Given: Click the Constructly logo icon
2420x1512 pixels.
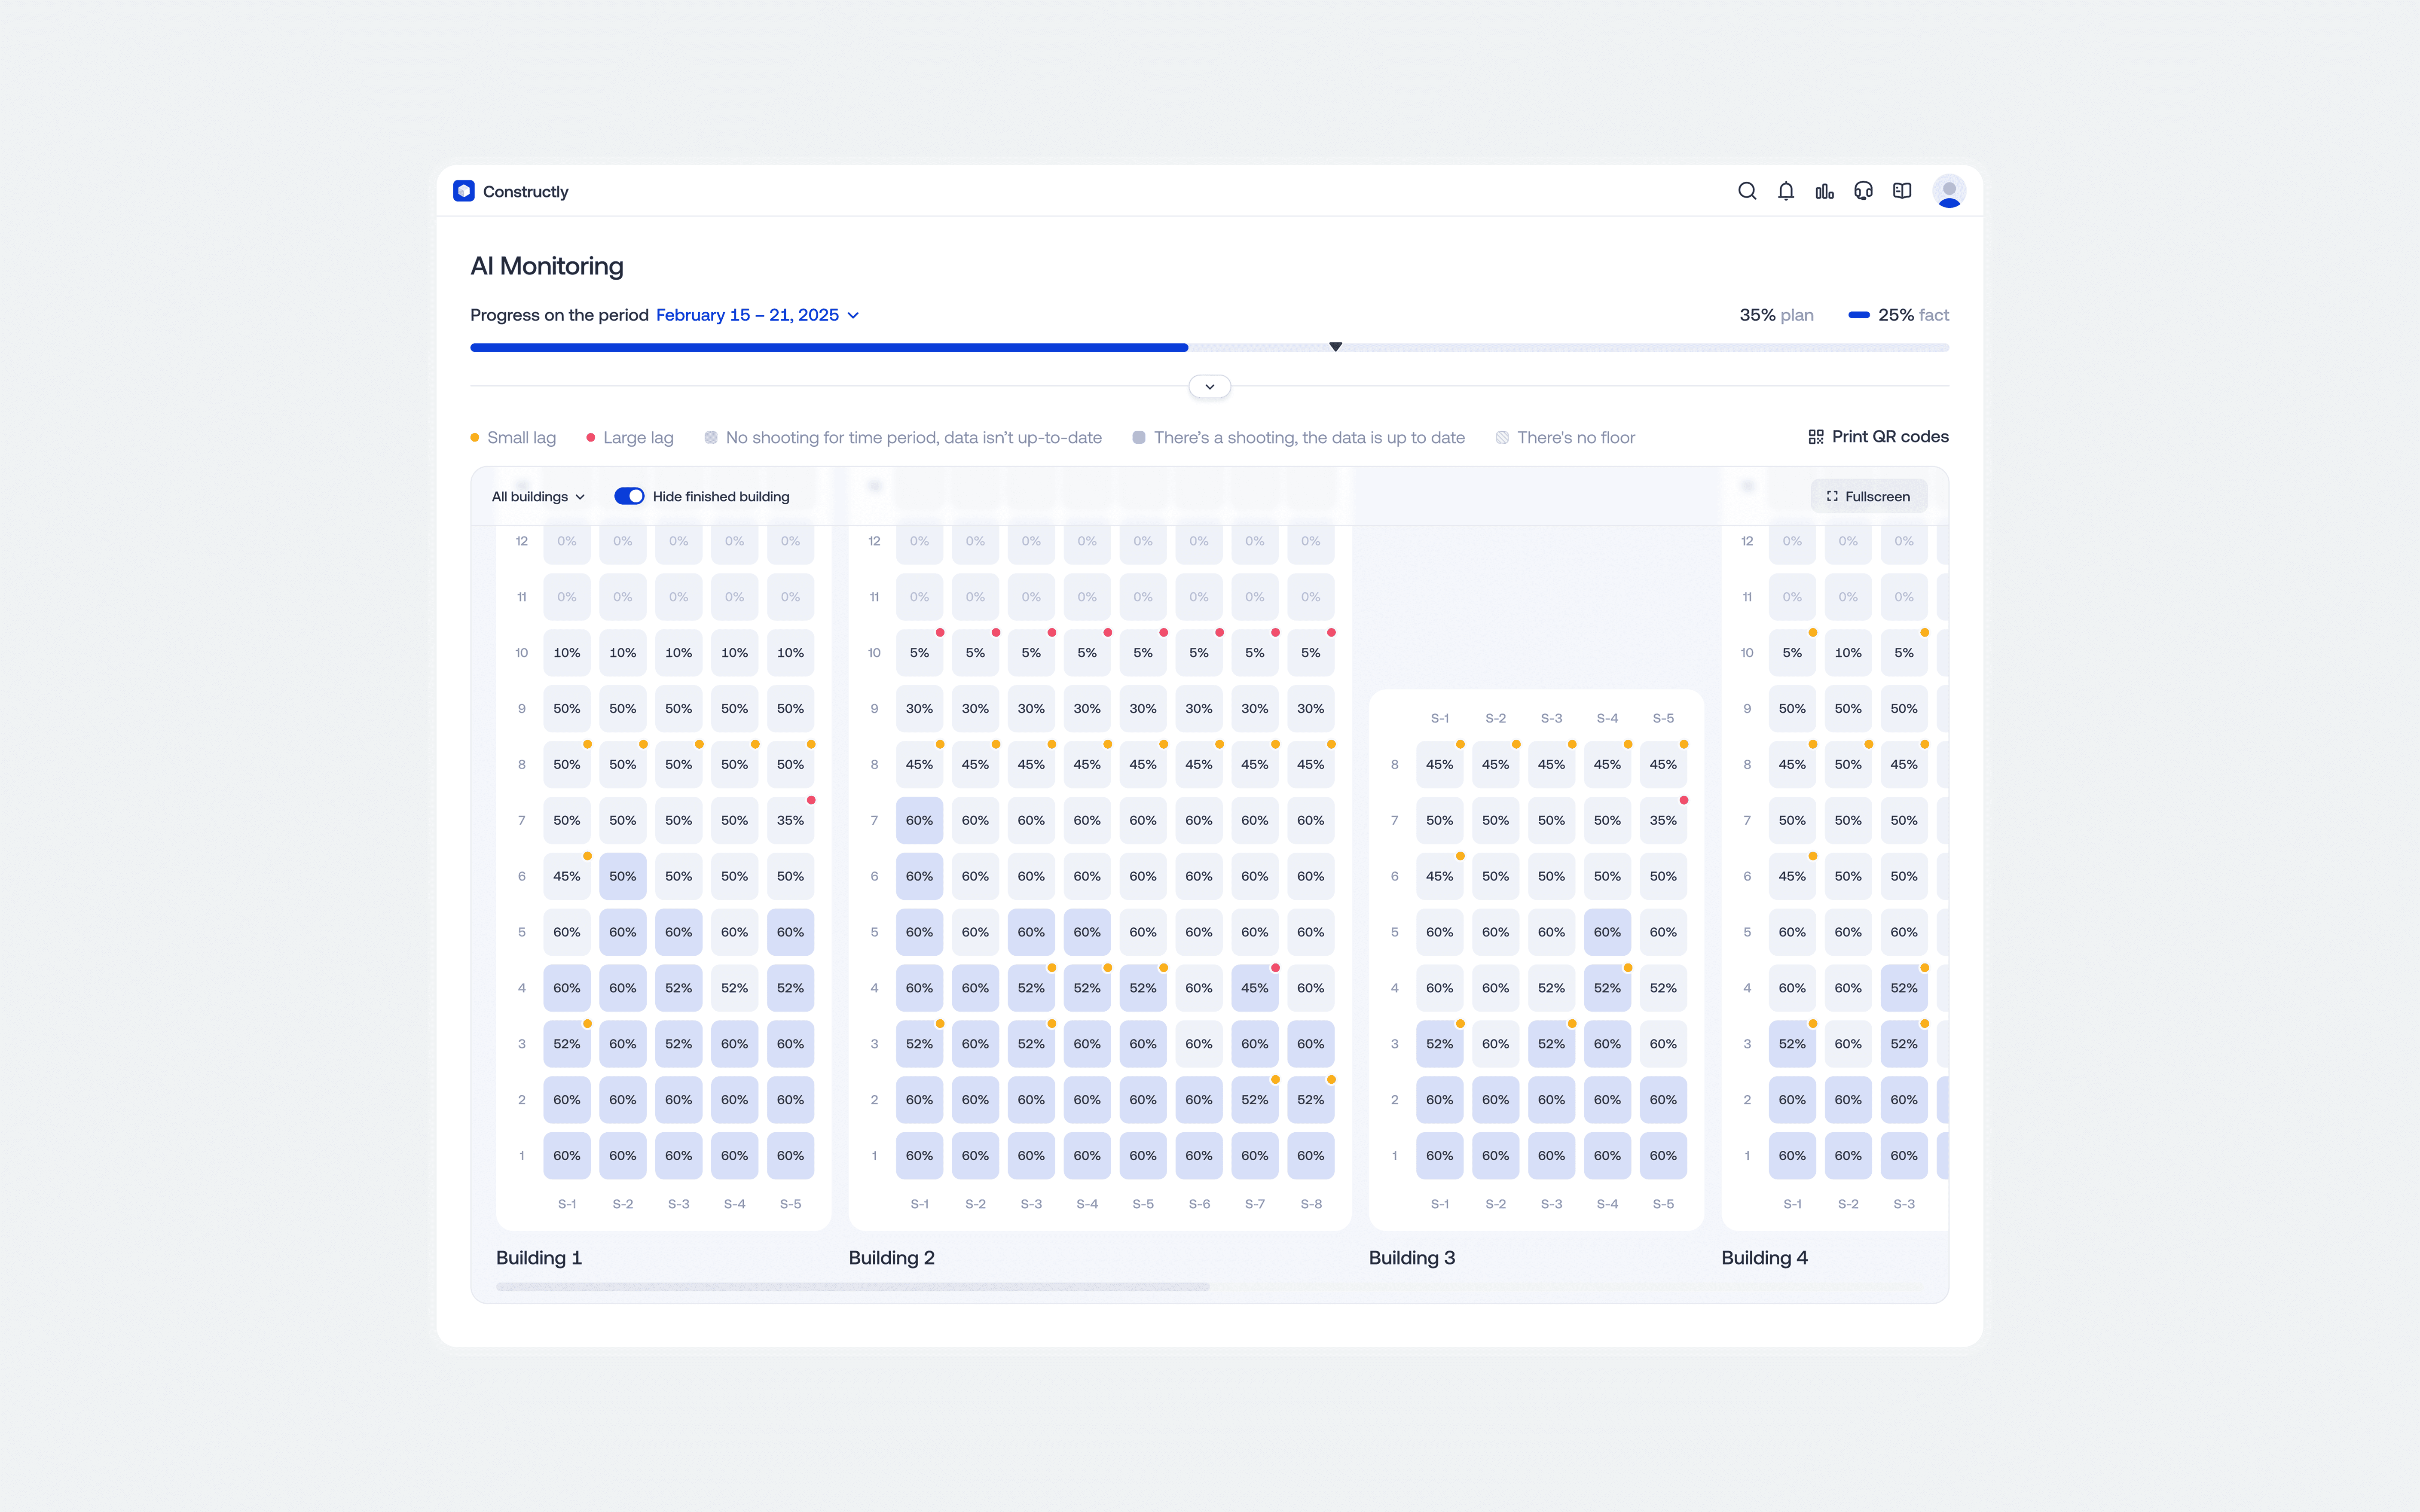Looking at the screenshot, I should (x=464, y=191).
